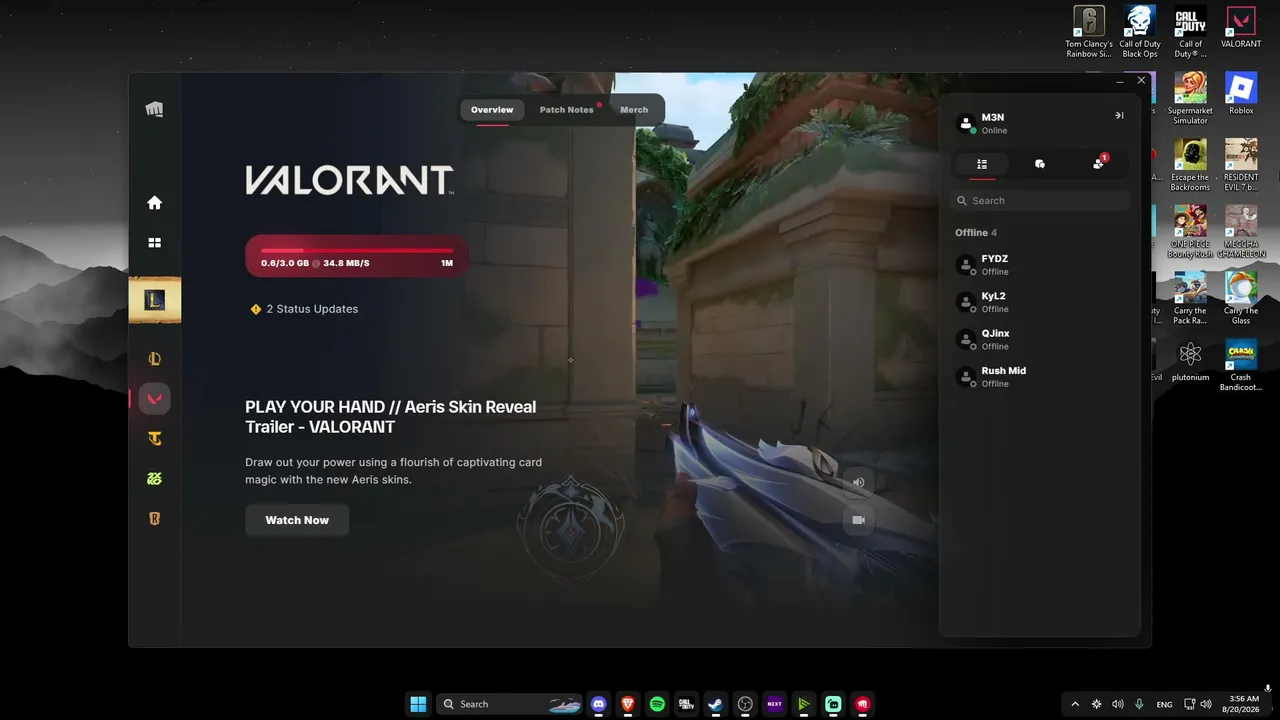This screenshot has height=720, width=1280.
Task: Open Riot Client from the taskbar
Action: pos(862,704)
